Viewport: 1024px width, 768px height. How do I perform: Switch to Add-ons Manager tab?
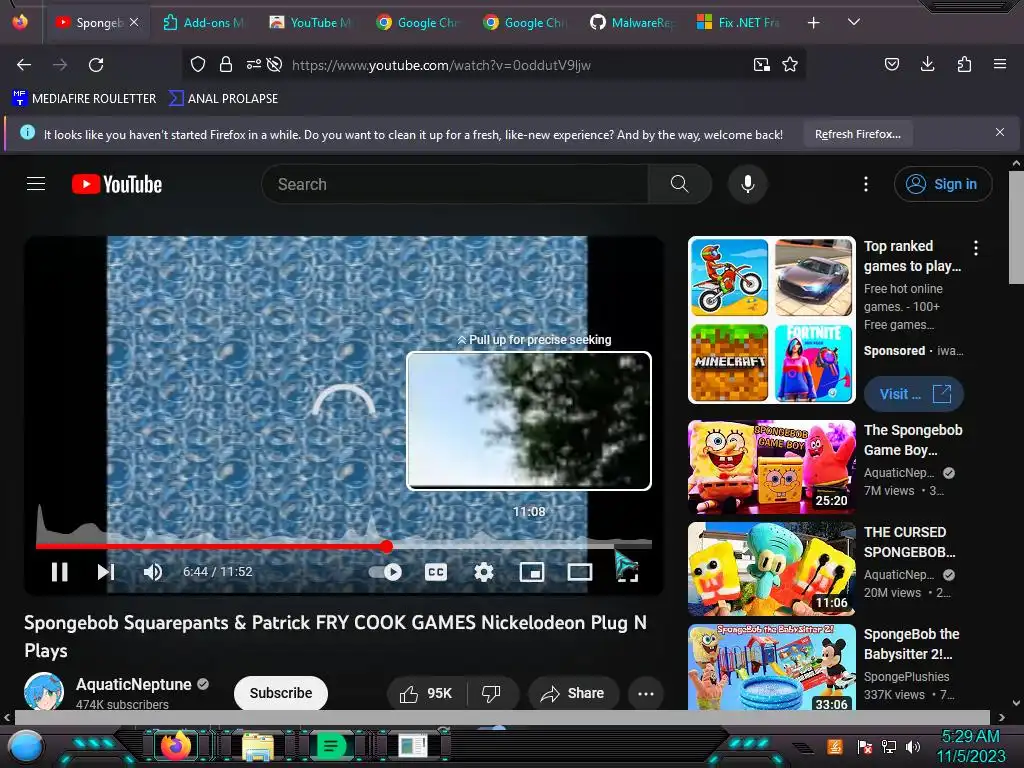204,23
